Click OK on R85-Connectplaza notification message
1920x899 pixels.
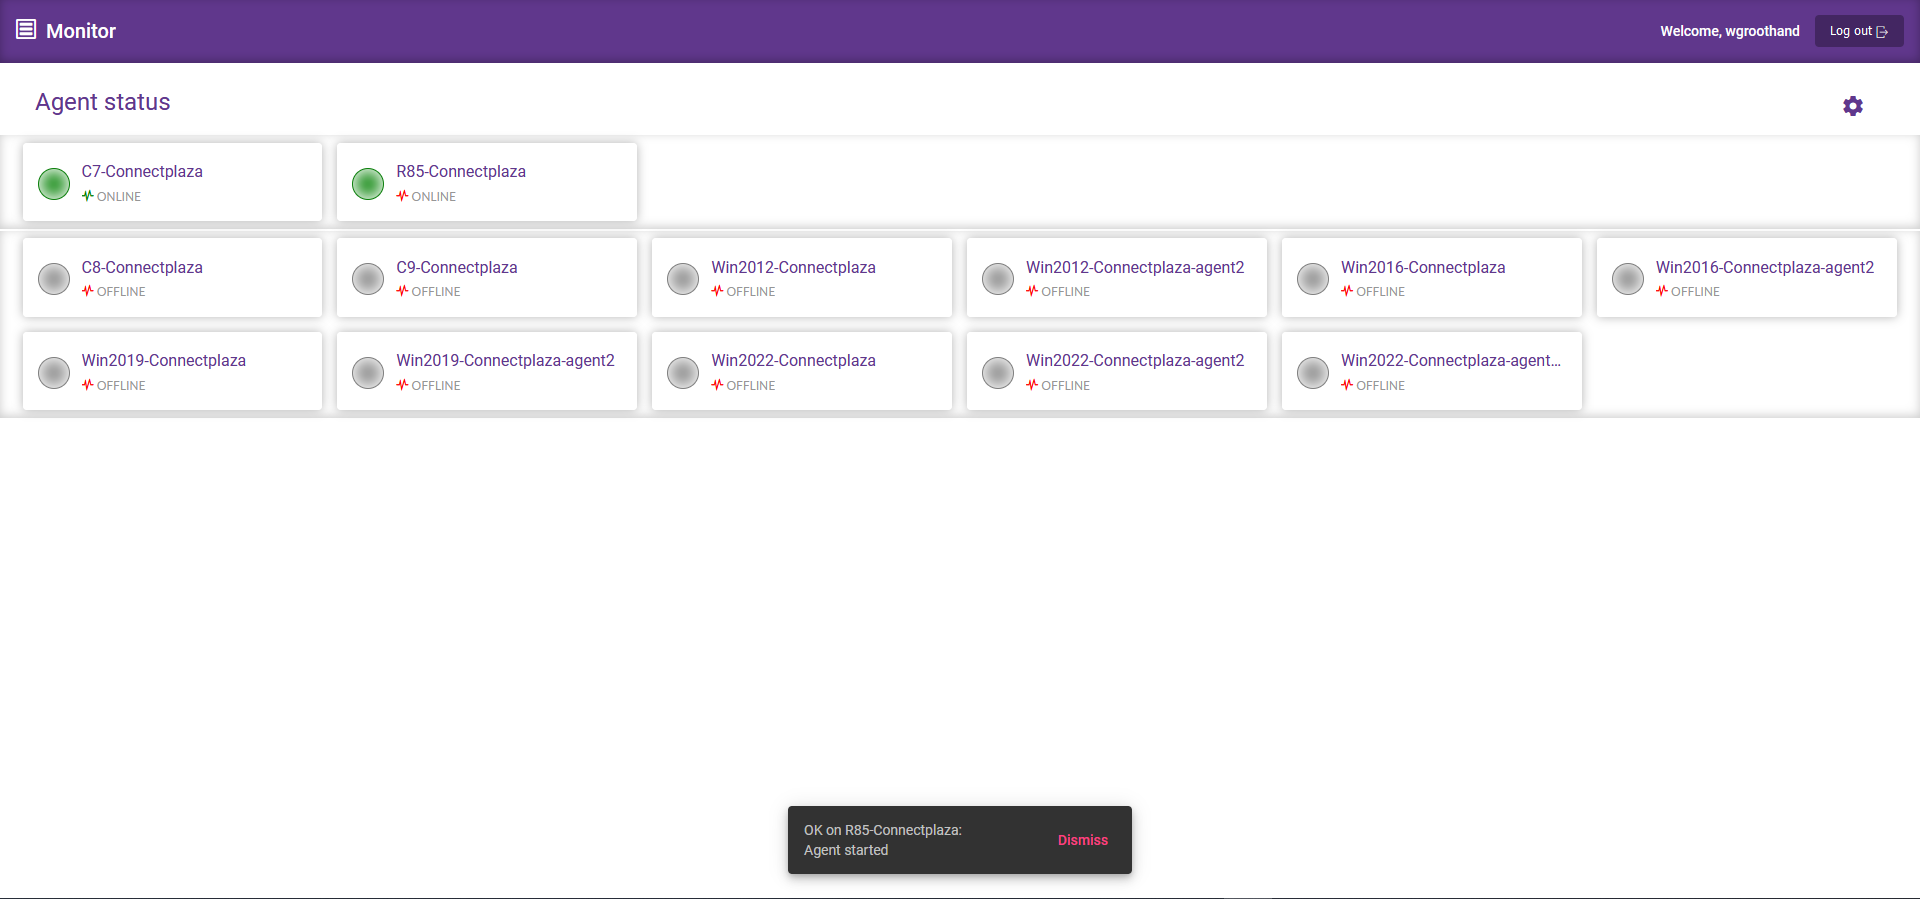pos(883,840)
